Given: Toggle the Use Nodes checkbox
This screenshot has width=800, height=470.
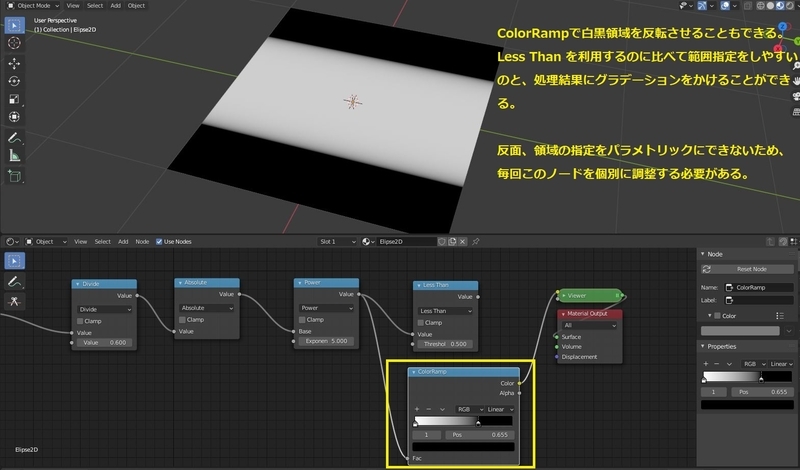Looking at the screenshot, I should coord(159,241).
